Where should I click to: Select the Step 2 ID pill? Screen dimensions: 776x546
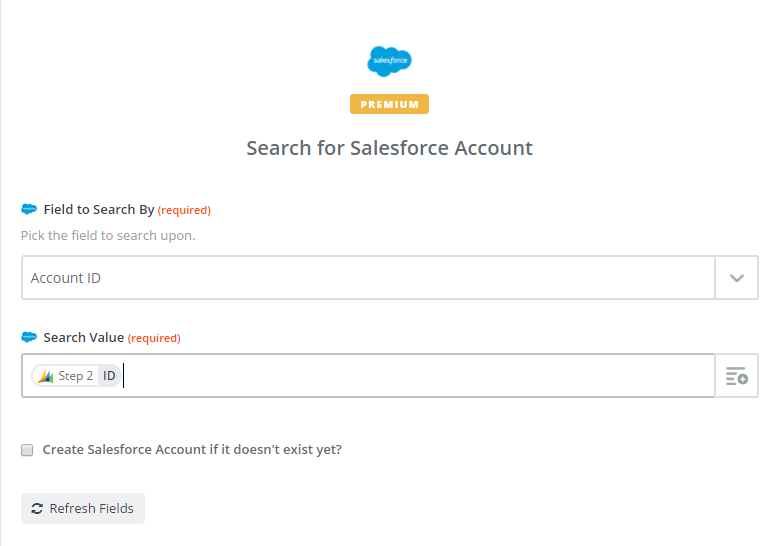(77, 376)
